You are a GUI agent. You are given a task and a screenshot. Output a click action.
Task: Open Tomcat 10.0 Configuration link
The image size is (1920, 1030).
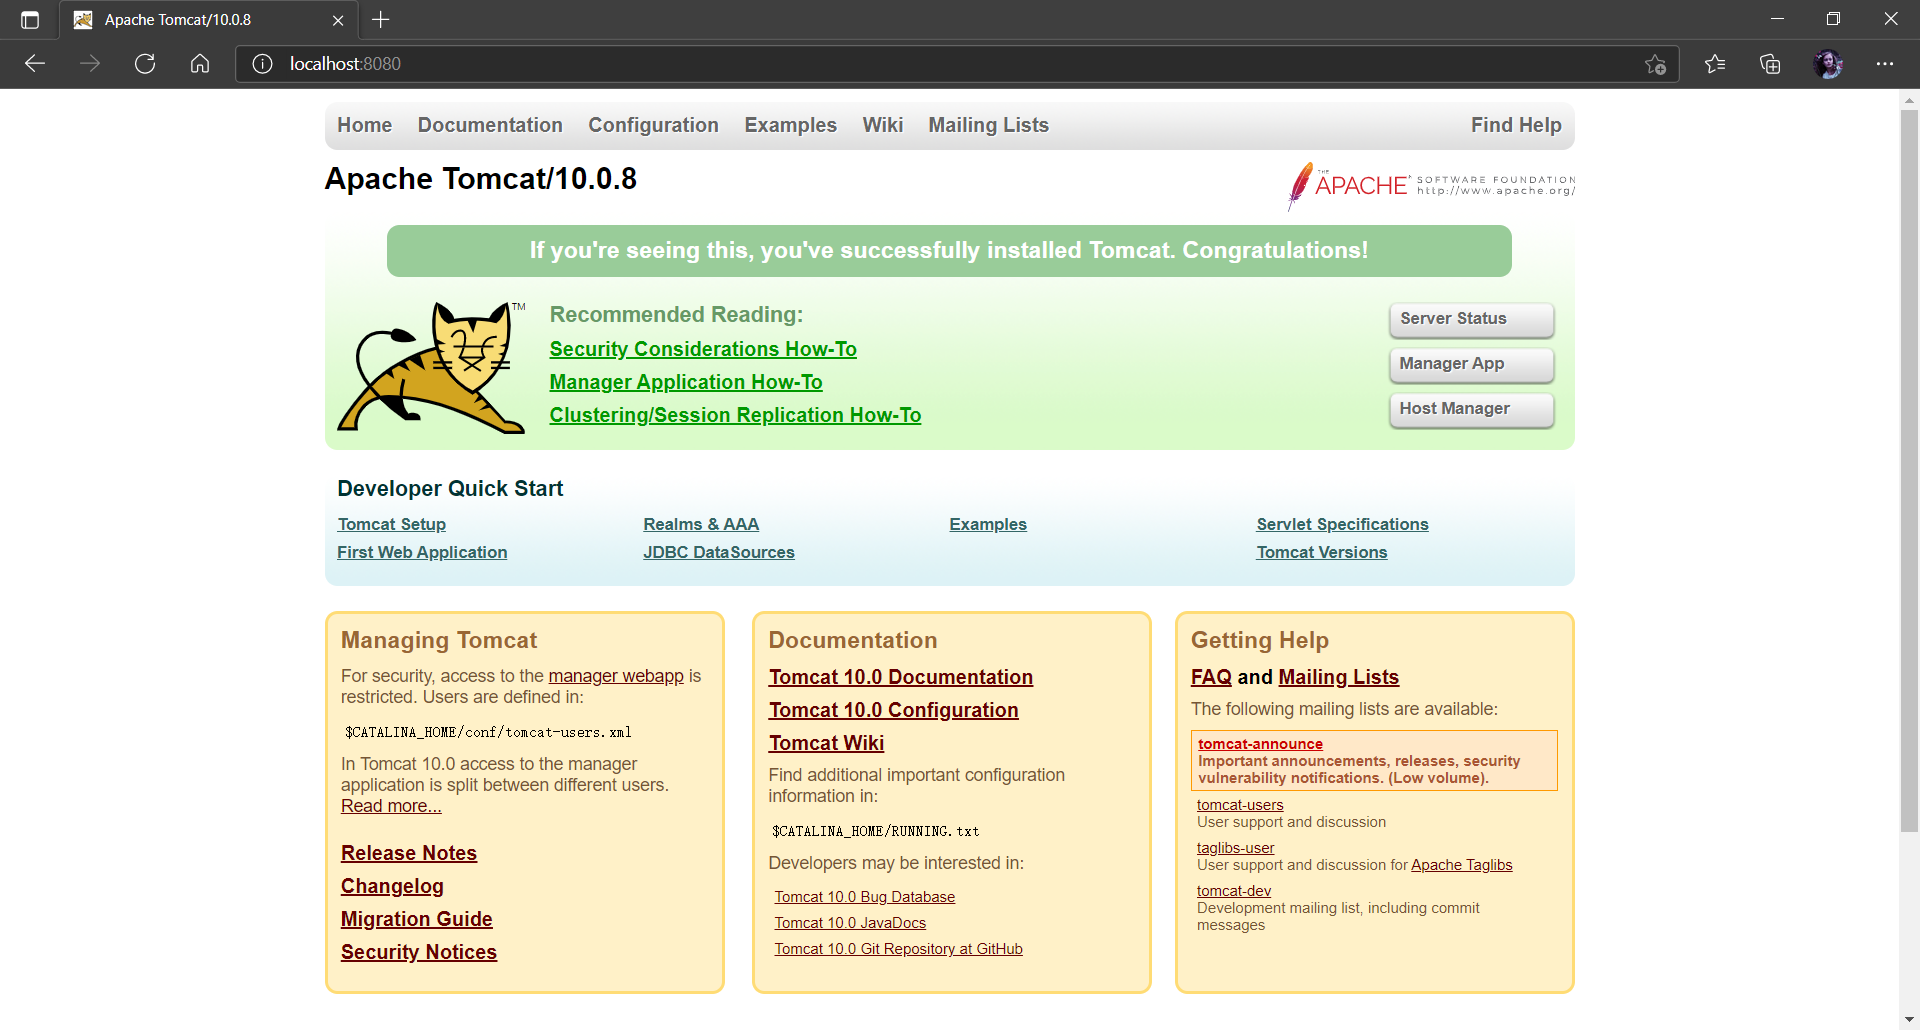[894, 710]
